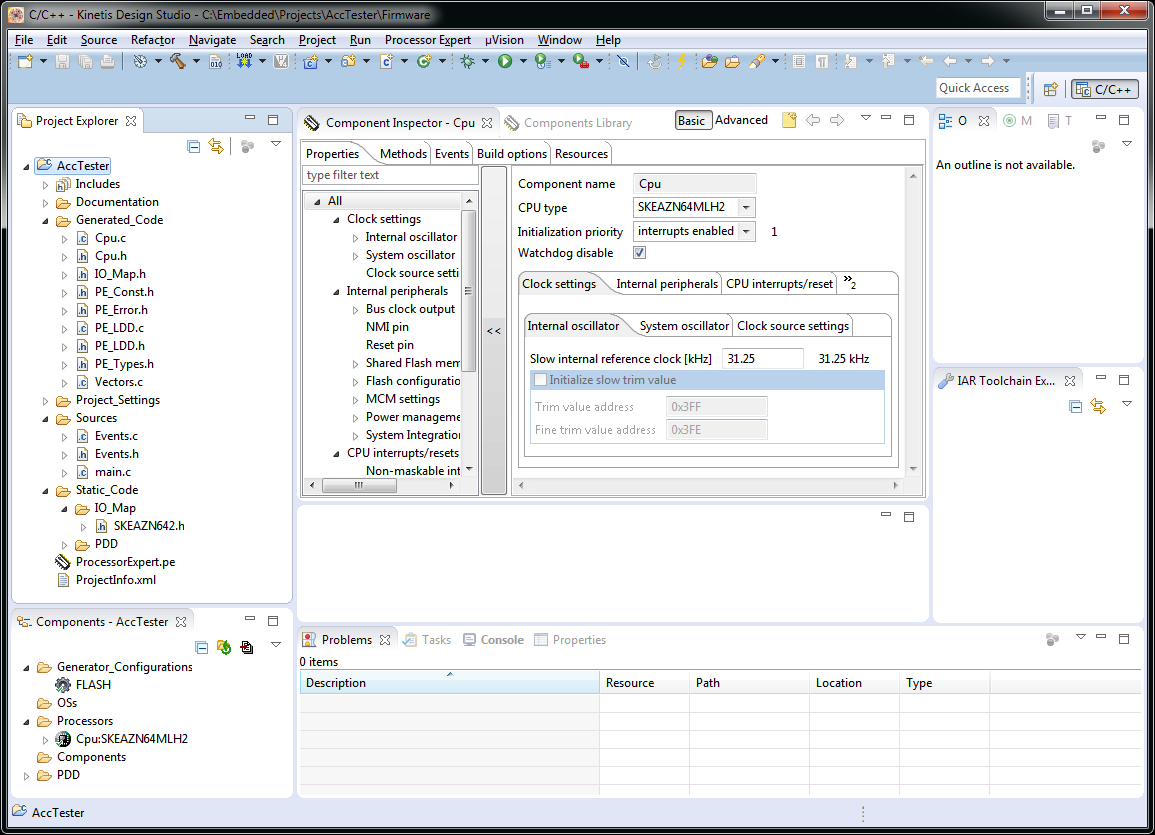Click the green Run button in toolbar
This screenshot has height=835, width=1155.
point(505,61)
